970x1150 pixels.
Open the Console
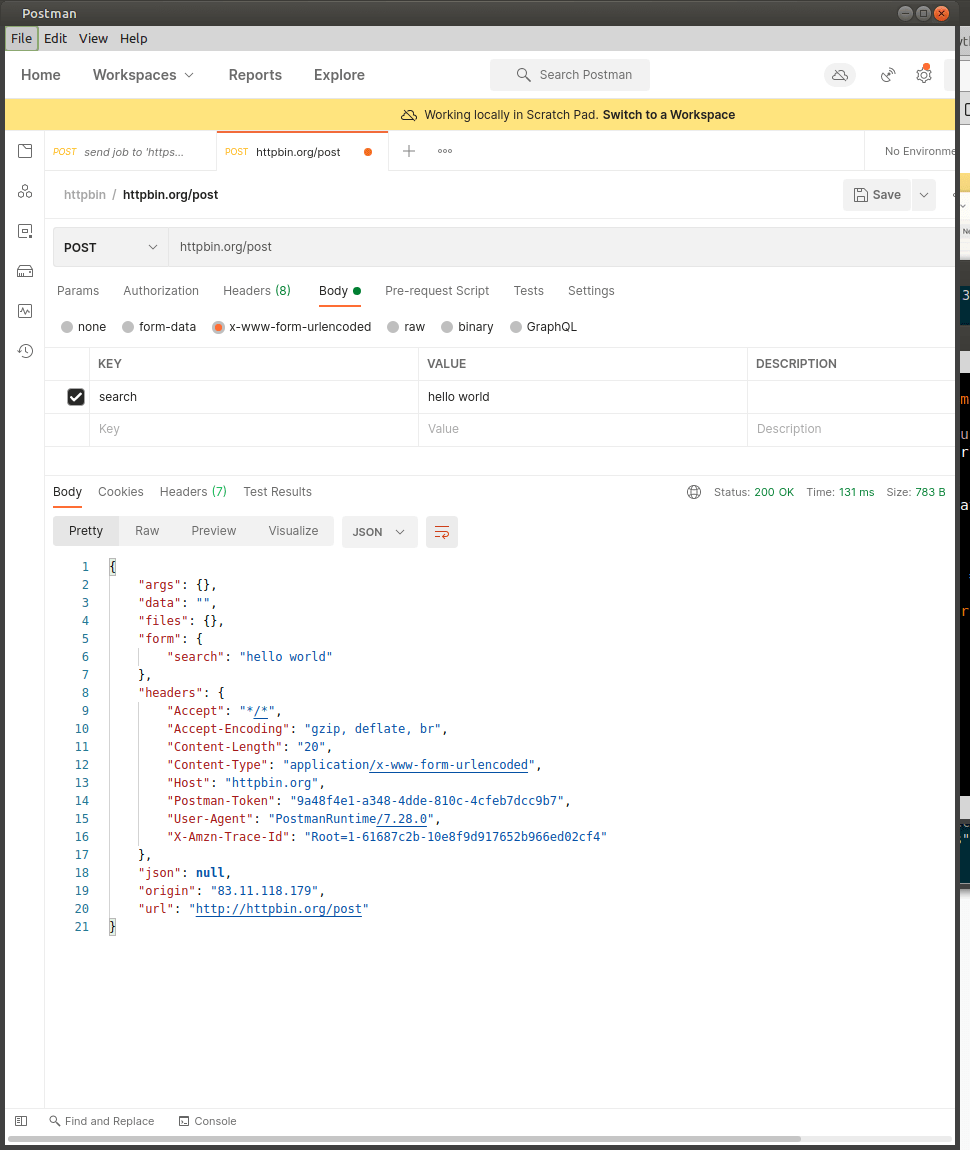(x=207, y=1121)
